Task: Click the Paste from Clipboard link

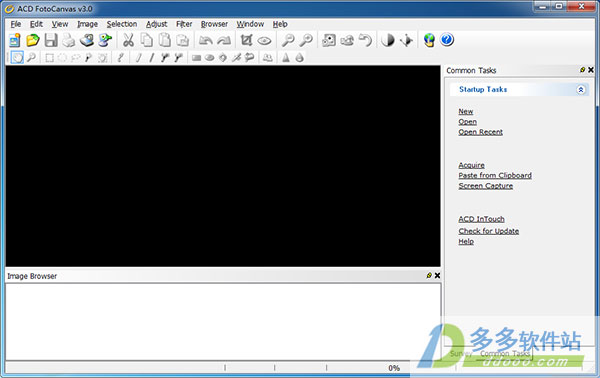Action: coord(495,176)
